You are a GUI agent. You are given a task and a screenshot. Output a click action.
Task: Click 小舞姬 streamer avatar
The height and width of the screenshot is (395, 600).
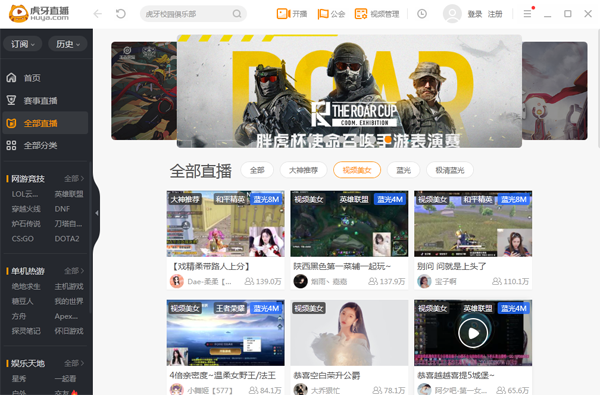177,390
